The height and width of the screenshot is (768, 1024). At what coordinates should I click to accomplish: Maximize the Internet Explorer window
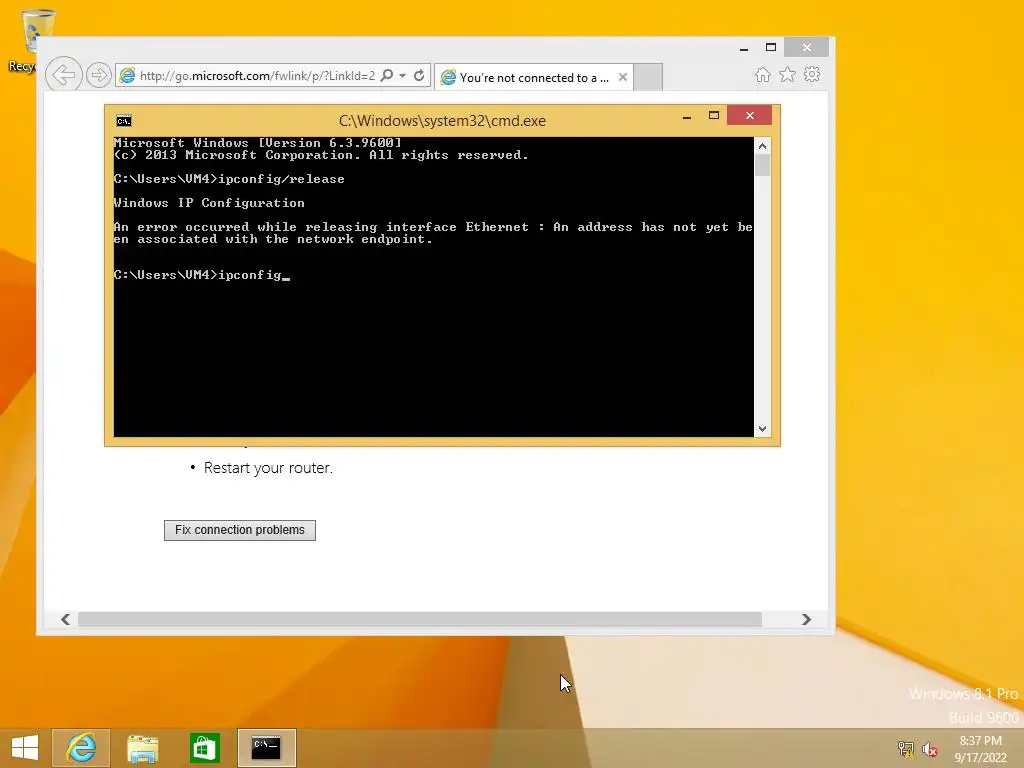click(771, 48)
